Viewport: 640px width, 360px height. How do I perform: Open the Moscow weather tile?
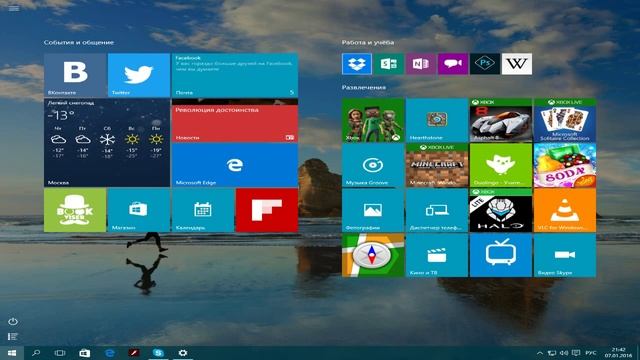pyautogui.click(x=107, y=142)
